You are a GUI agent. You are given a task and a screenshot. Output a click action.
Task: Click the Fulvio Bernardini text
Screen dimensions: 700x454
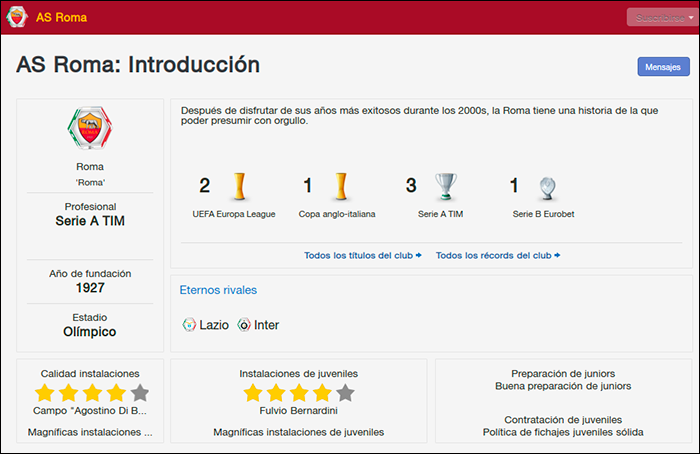[299, 411]
